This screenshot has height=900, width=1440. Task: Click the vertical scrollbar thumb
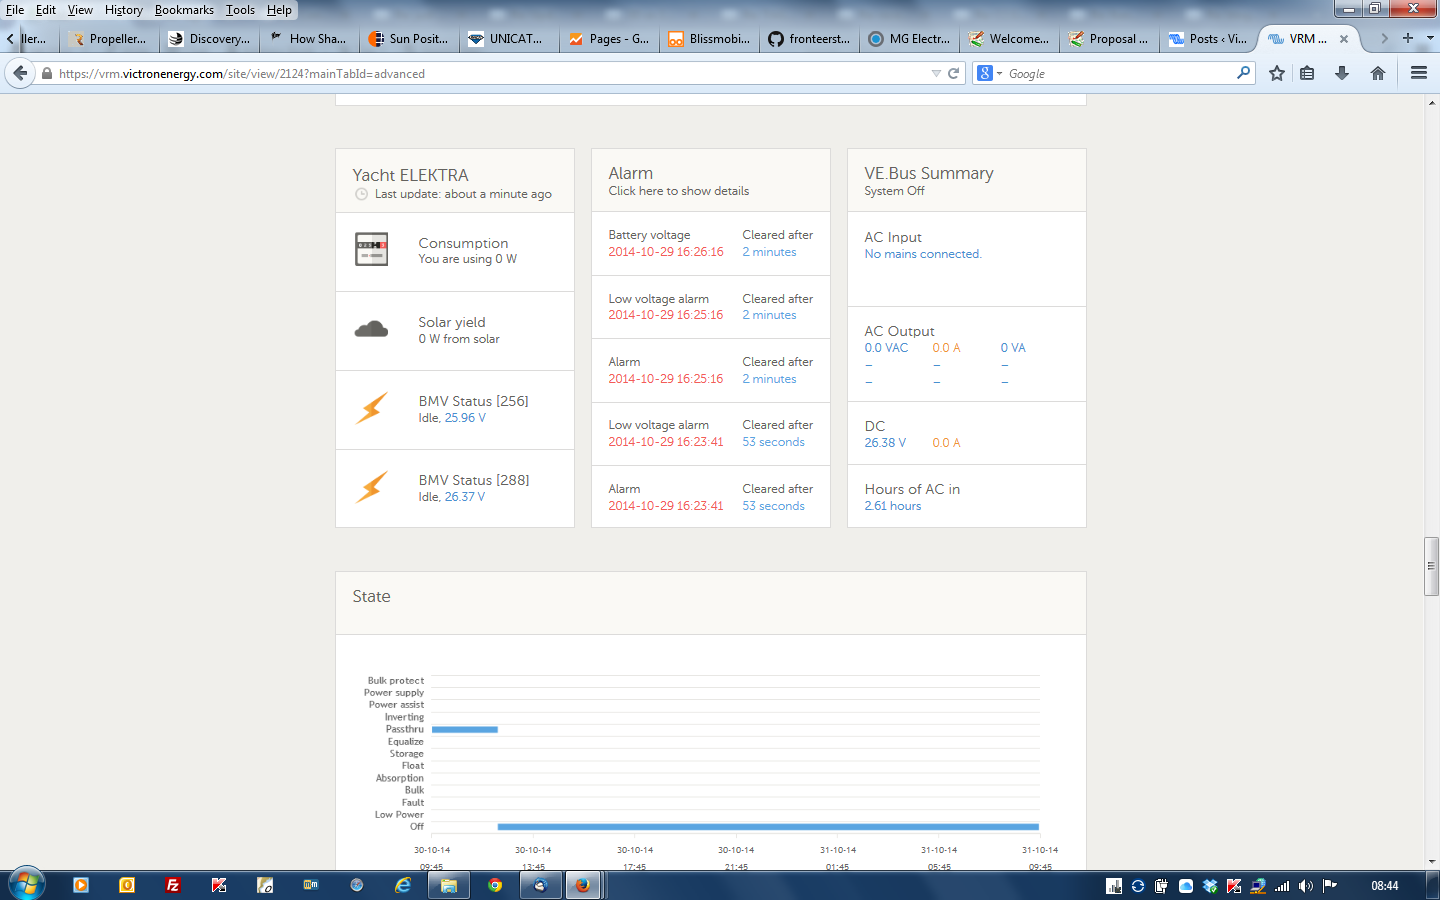pos(1431,566)
